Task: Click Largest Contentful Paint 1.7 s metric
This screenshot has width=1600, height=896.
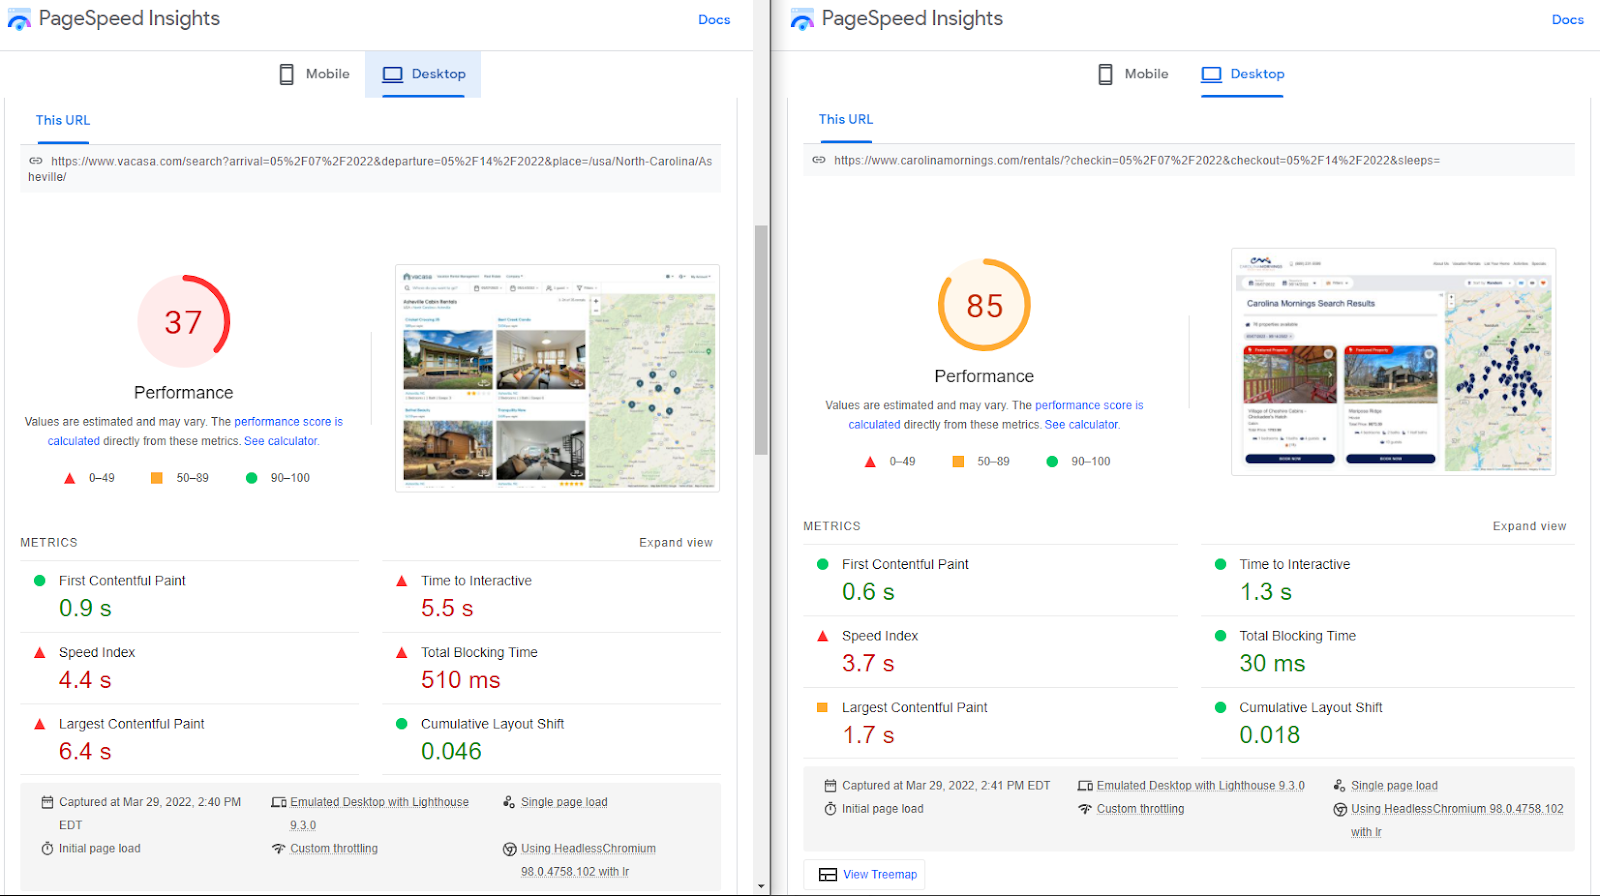Action: (x=991, y=723)
